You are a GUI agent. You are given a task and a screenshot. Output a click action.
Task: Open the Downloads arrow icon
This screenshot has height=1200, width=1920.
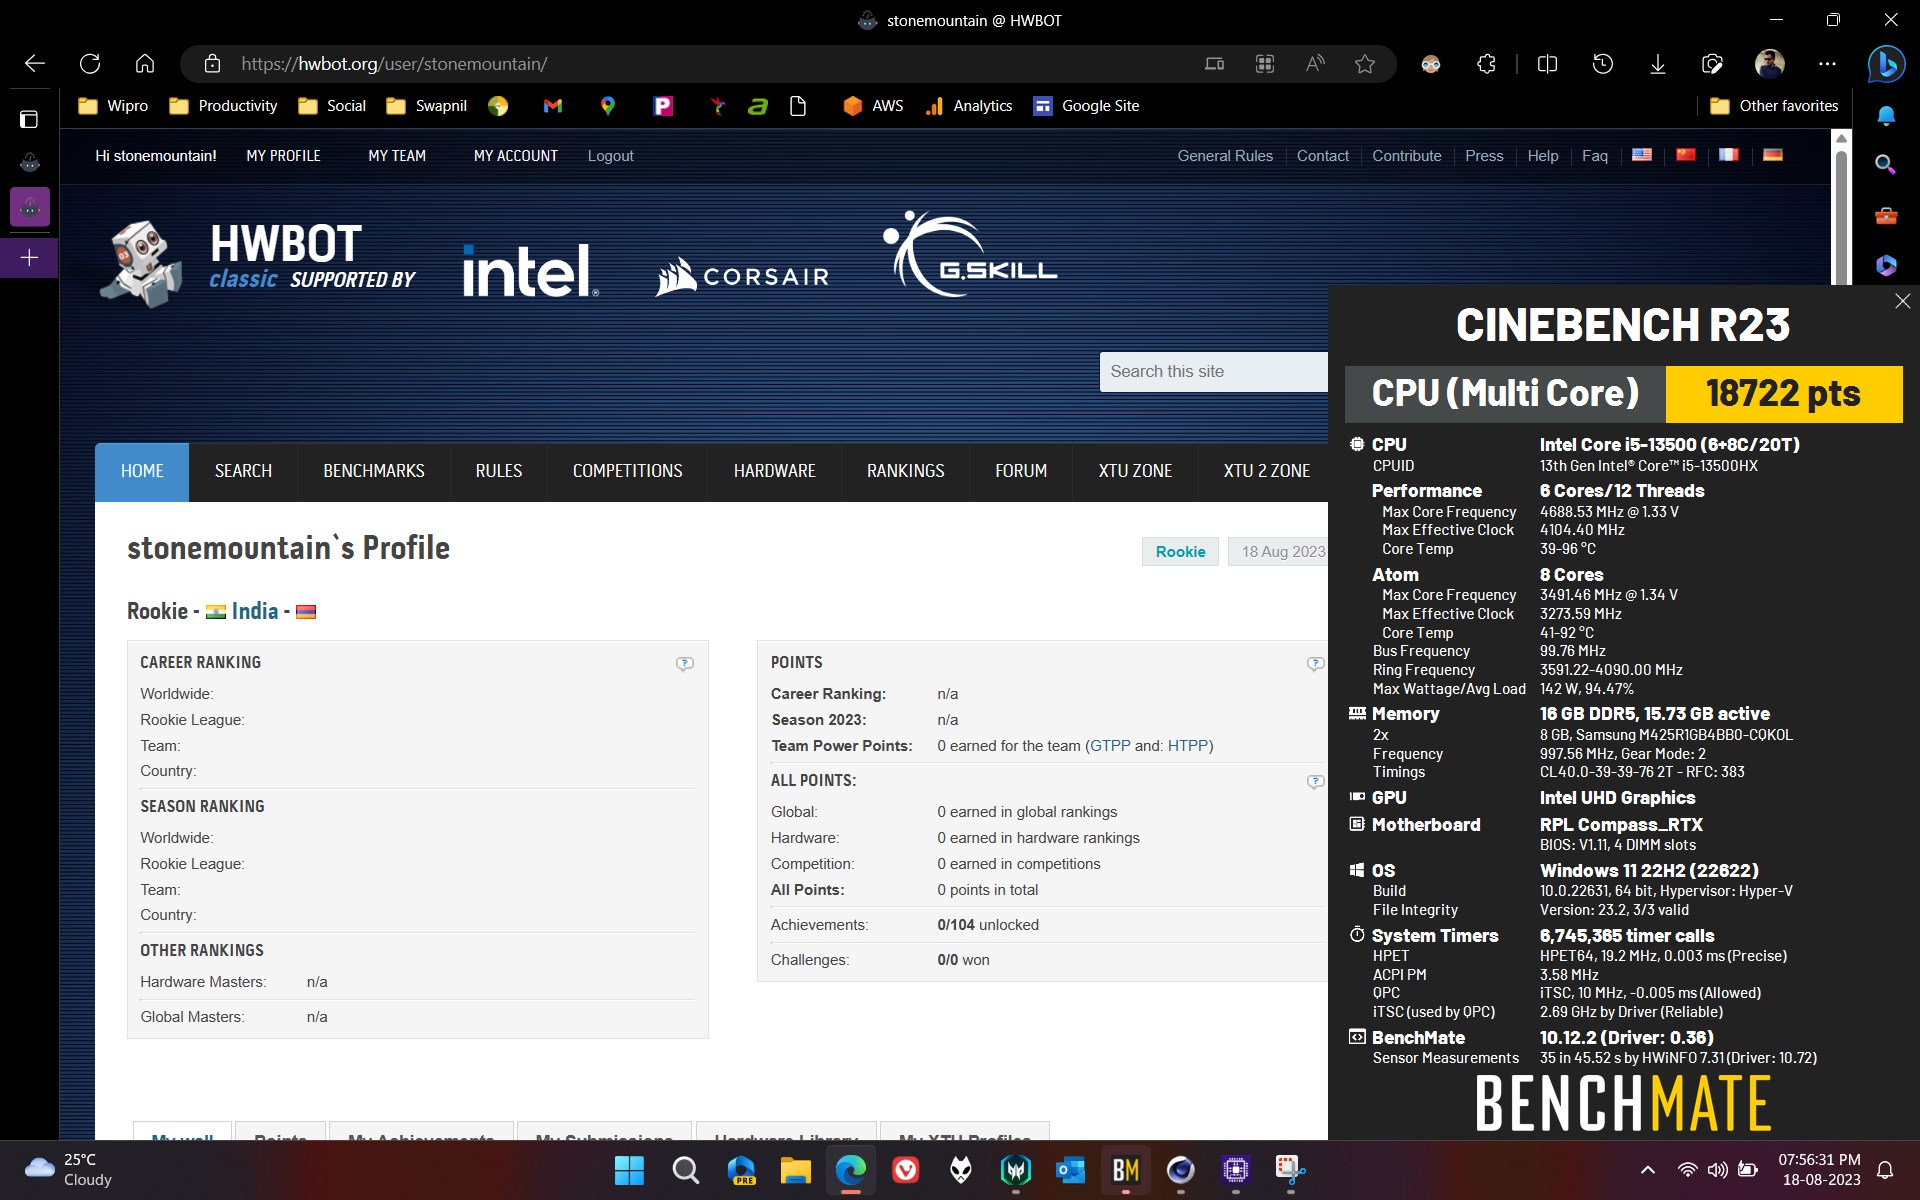click(1657, 64)
